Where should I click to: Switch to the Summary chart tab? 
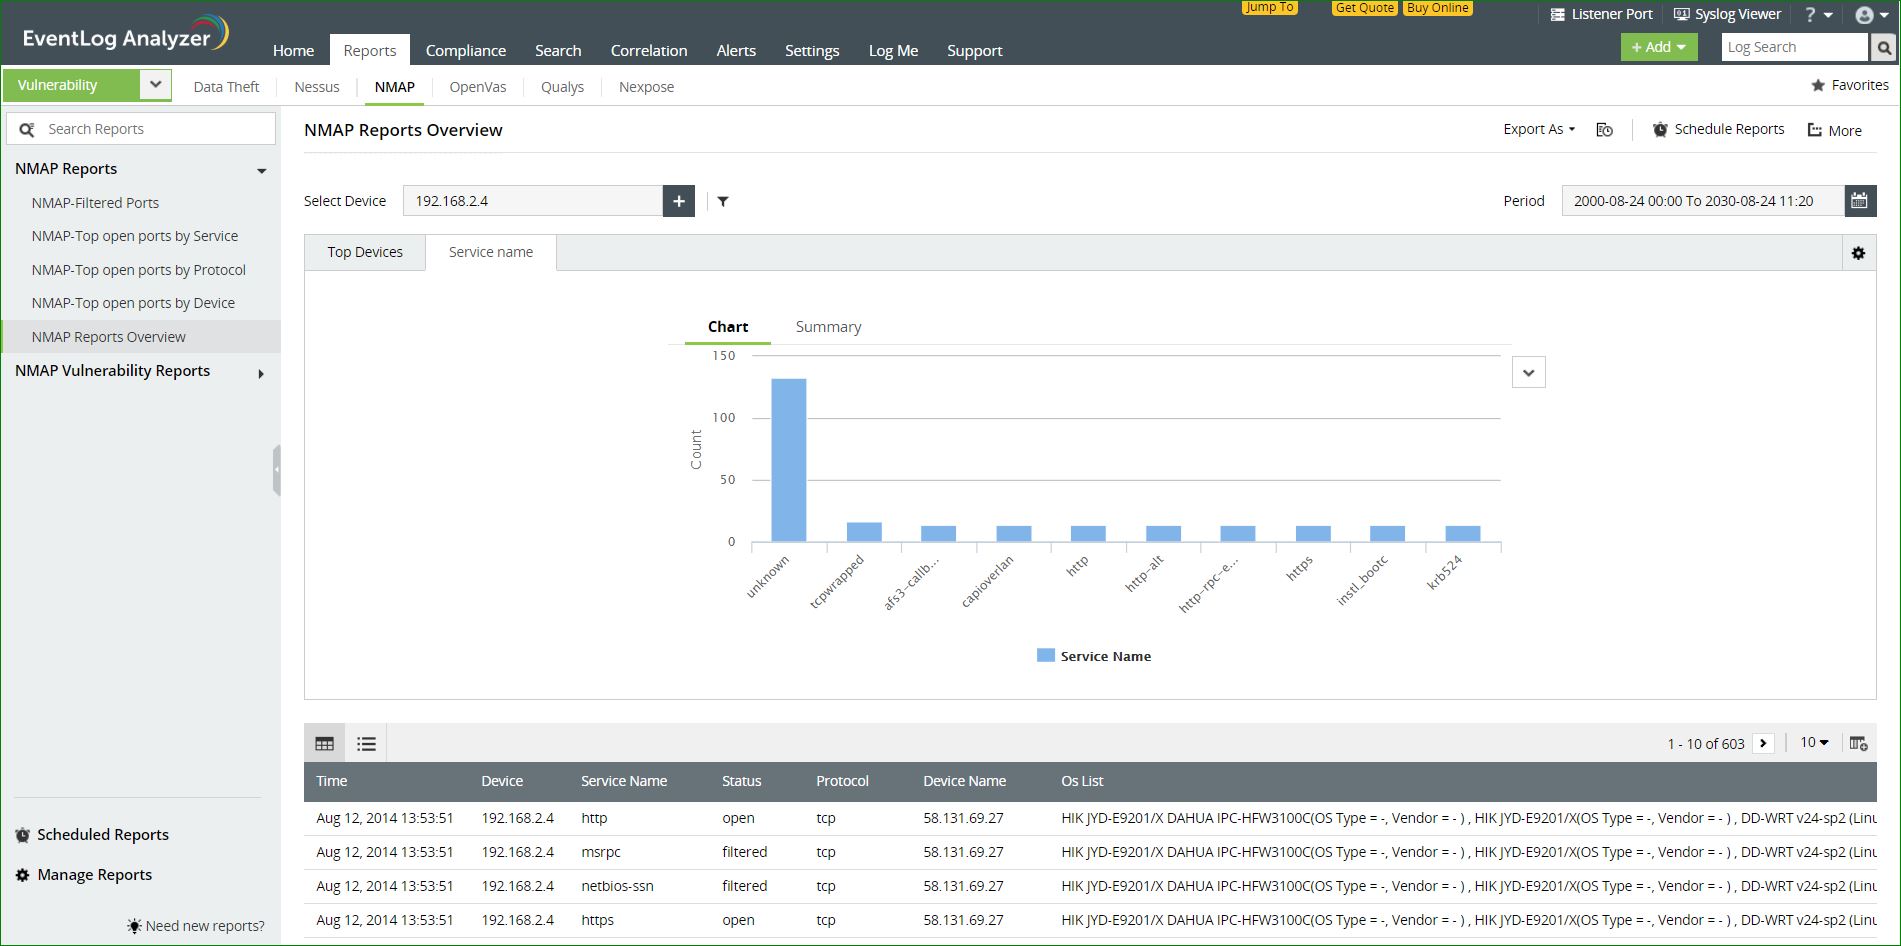[828, 327]
